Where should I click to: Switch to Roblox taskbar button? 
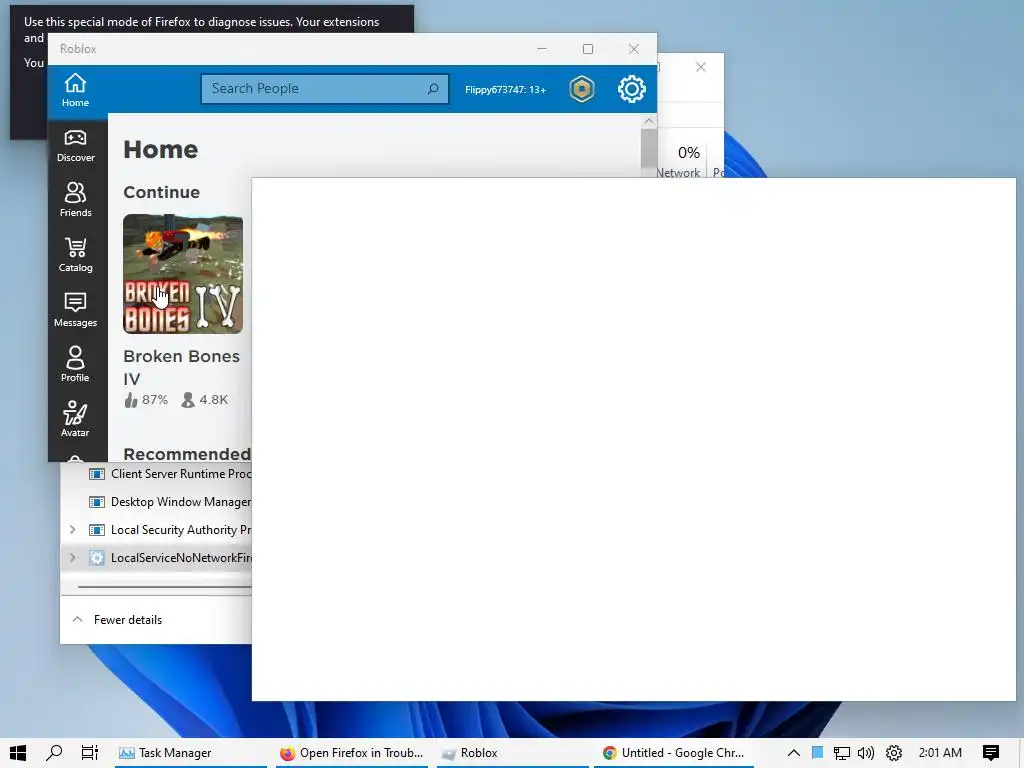513,753
